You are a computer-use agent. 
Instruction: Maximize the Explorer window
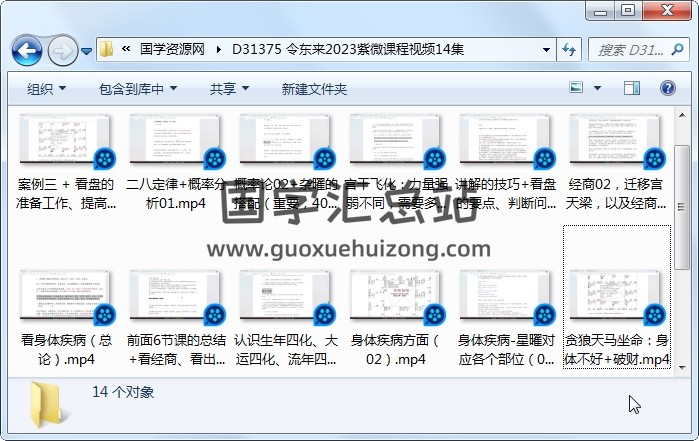(628, 10)
